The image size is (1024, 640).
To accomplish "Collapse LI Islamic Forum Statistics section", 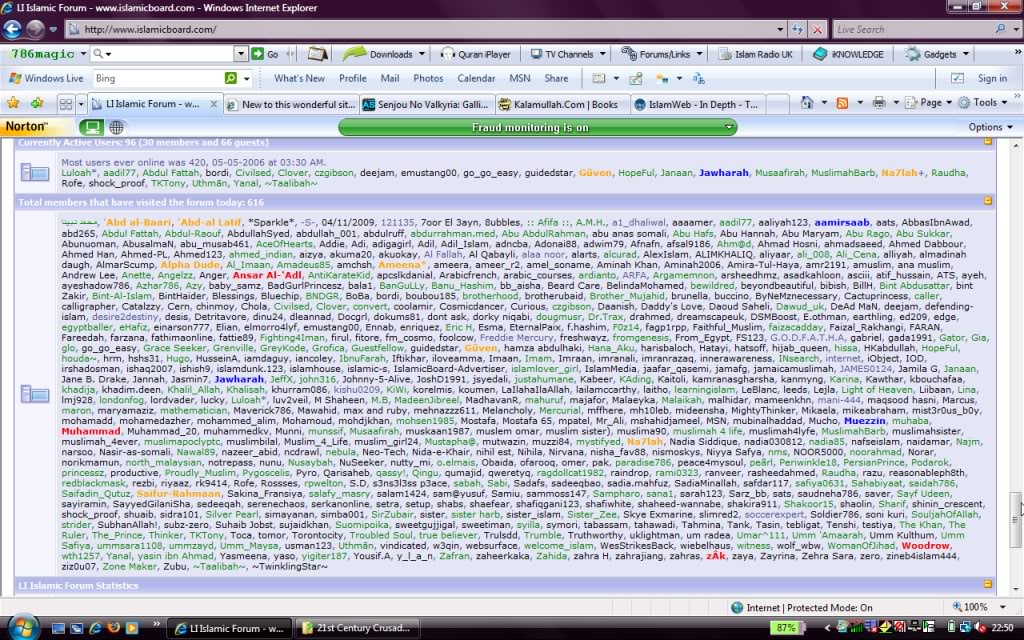I will click(x=987, y=584).
